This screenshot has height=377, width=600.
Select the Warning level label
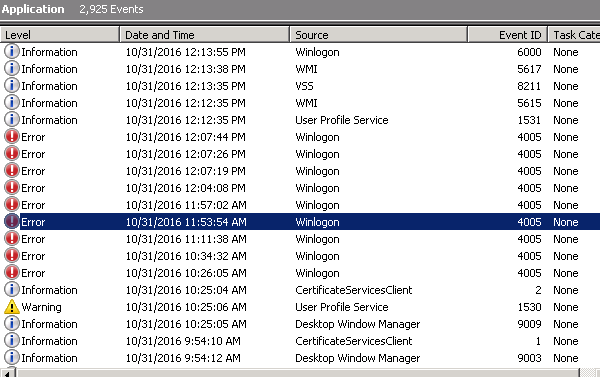coord(41,307)
